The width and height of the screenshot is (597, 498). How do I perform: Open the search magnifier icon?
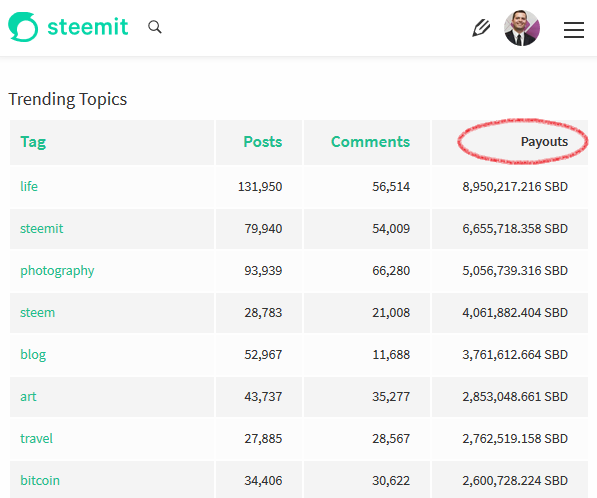(x=155, y=27)
